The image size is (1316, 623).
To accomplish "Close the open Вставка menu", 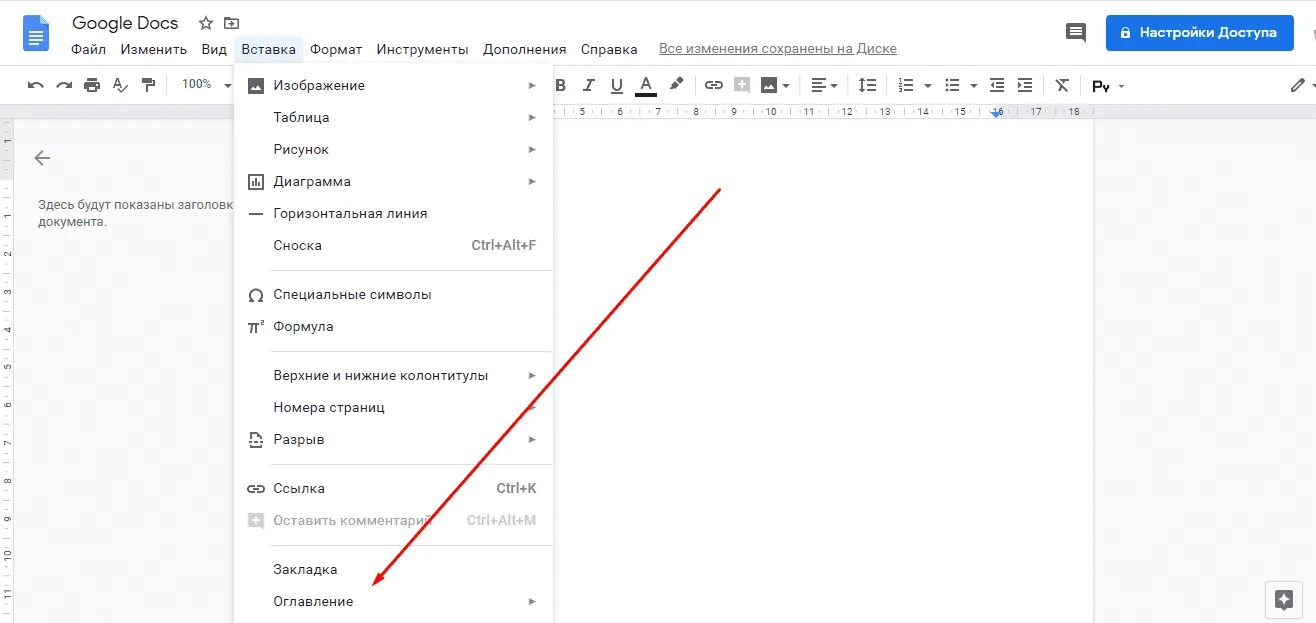I will (x=269, y=49).
